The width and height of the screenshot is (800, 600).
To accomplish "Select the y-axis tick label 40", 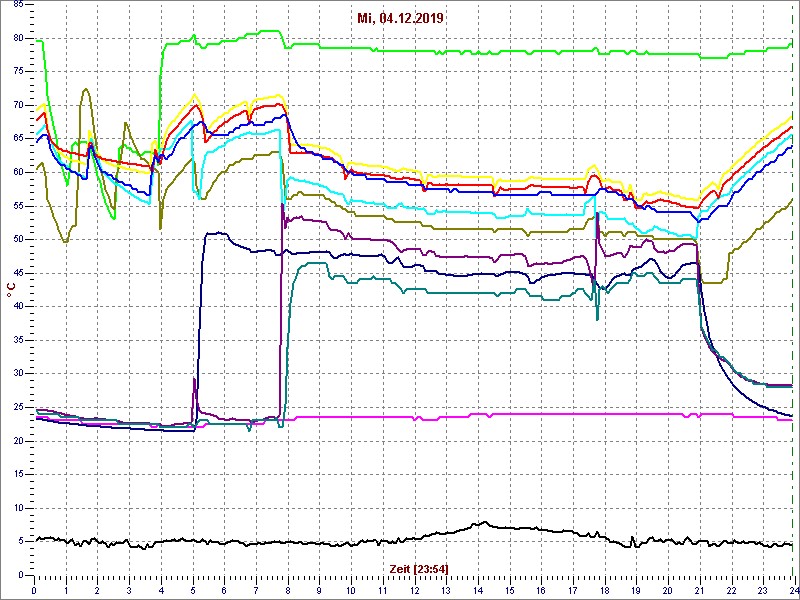I will [x=18, y=307].
